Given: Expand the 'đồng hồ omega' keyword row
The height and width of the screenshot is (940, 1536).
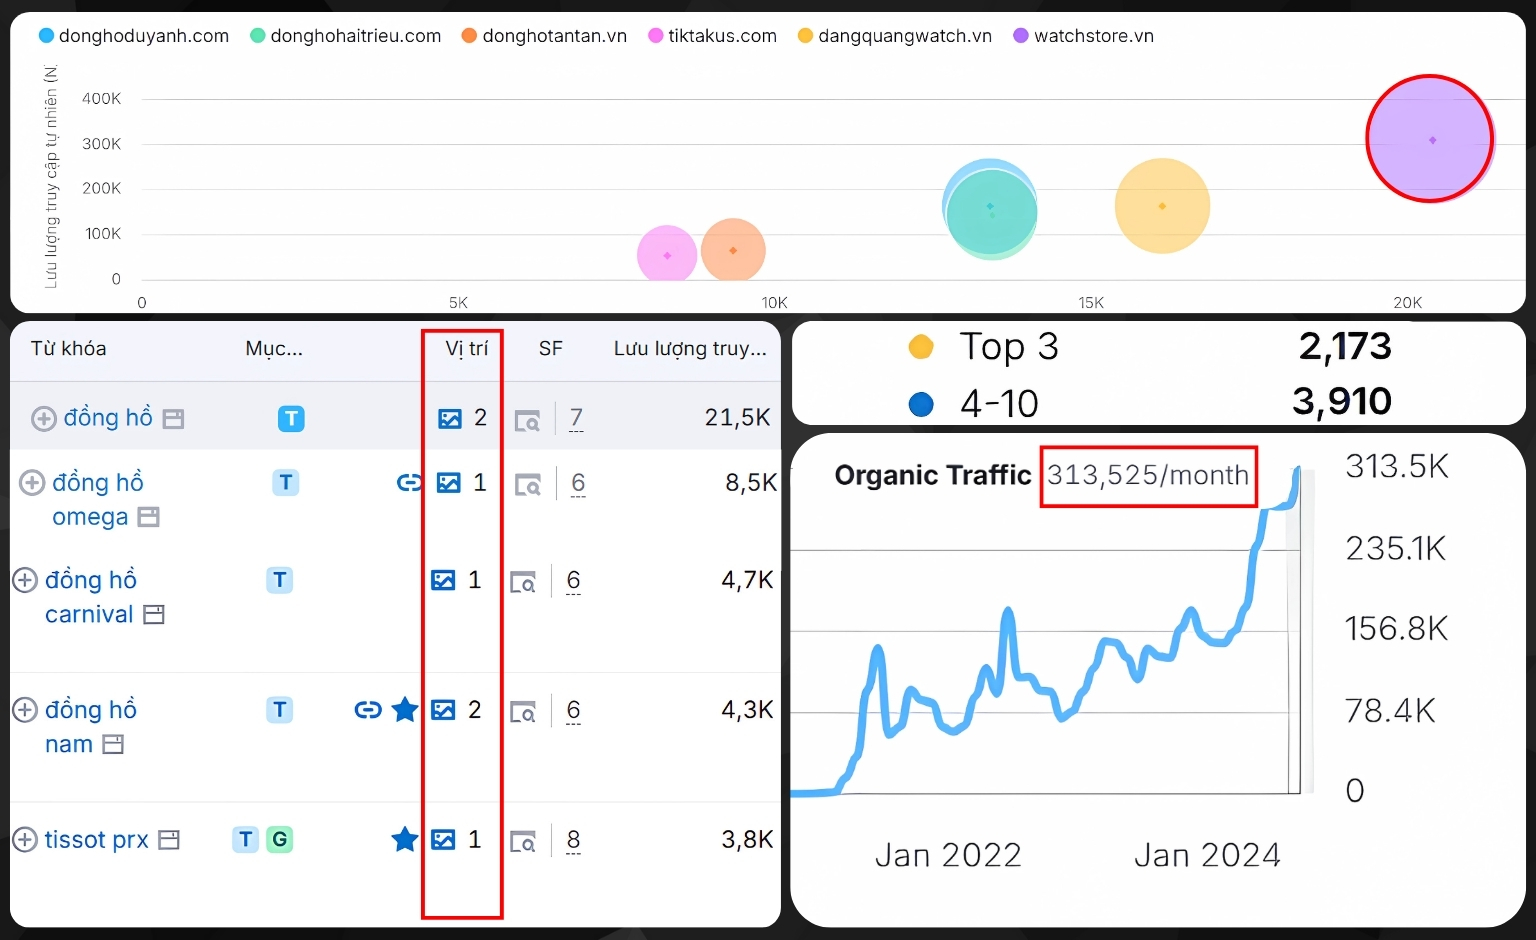Looking at the screenshot, I should click(x=32, y=483).
